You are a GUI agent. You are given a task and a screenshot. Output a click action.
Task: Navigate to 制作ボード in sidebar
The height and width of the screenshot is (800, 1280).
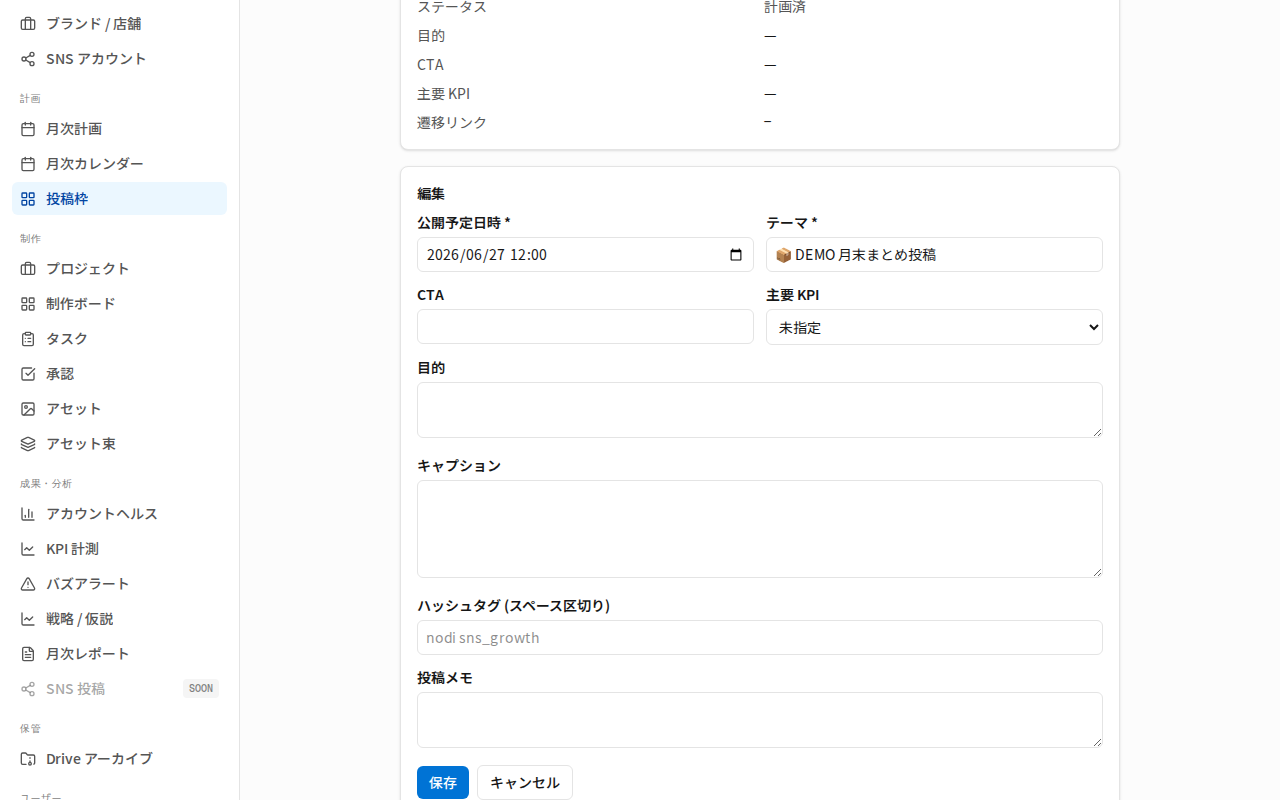click(x=119, y=304)
